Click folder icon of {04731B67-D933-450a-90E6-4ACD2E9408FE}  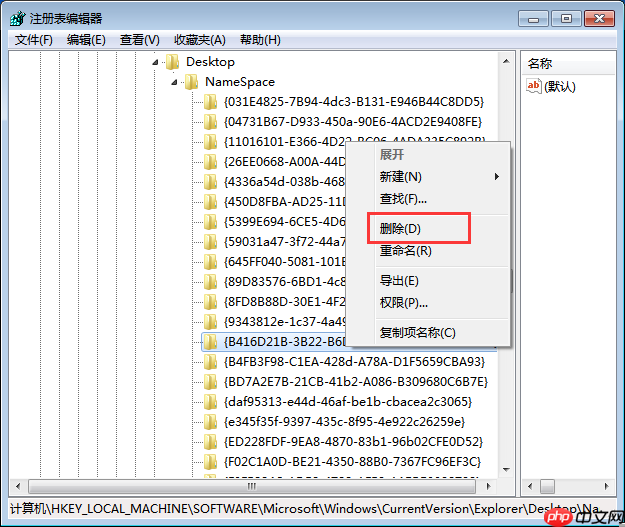[x=210, y=122]
